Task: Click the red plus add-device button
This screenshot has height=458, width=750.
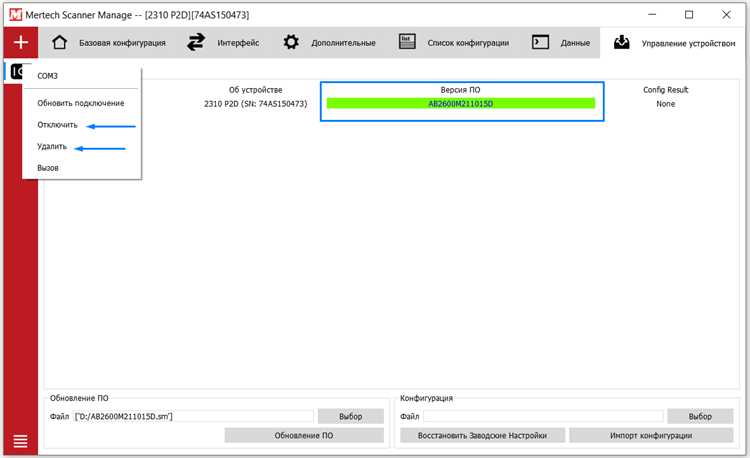Action: (21, 43)
